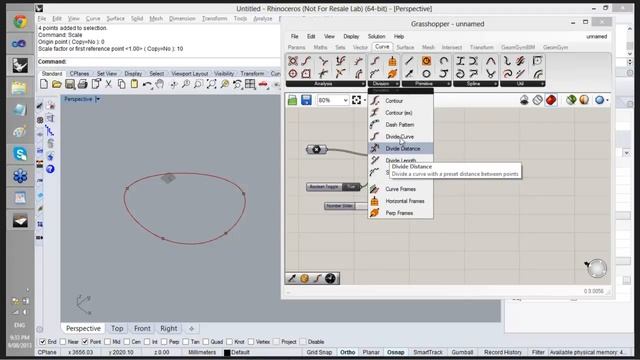This screenshot has width=640, height=360.
Task: Click the Zoom Extents icon in Rhino toolbar
Action: coord(211,84)
